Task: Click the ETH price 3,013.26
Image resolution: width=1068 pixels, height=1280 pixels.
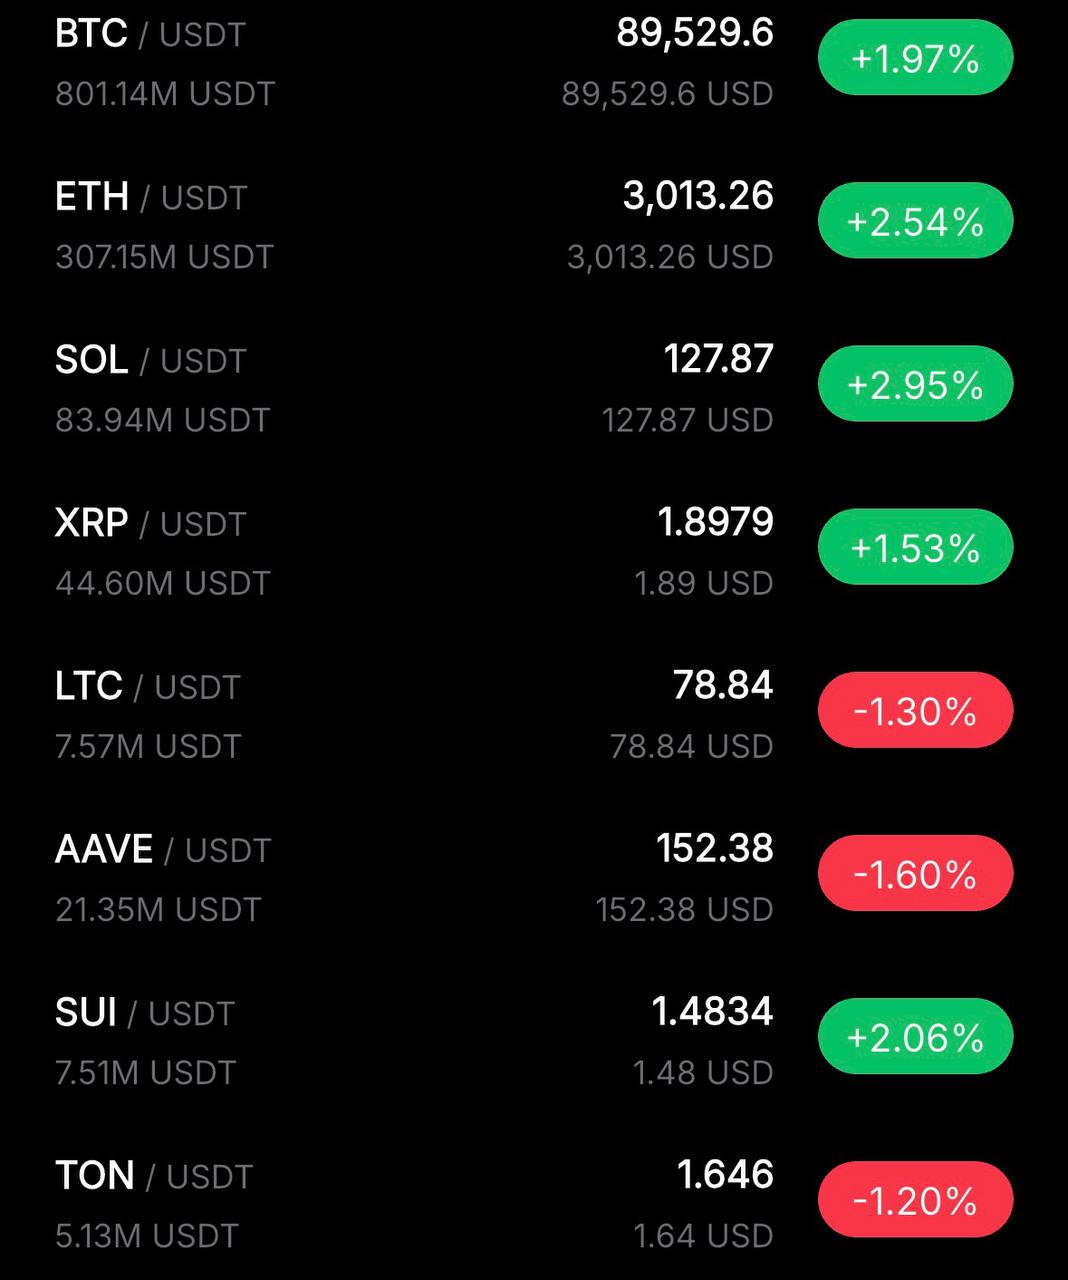Action: tap(698, 196)
